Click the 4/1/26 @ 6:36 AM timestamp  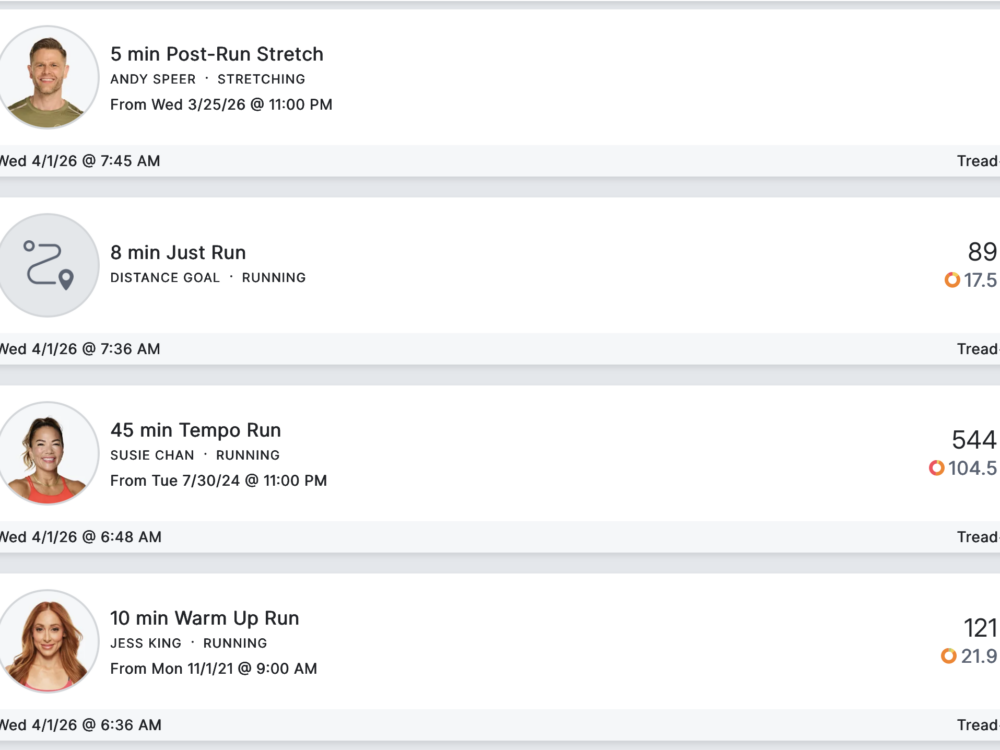click(x=80, y=725)
